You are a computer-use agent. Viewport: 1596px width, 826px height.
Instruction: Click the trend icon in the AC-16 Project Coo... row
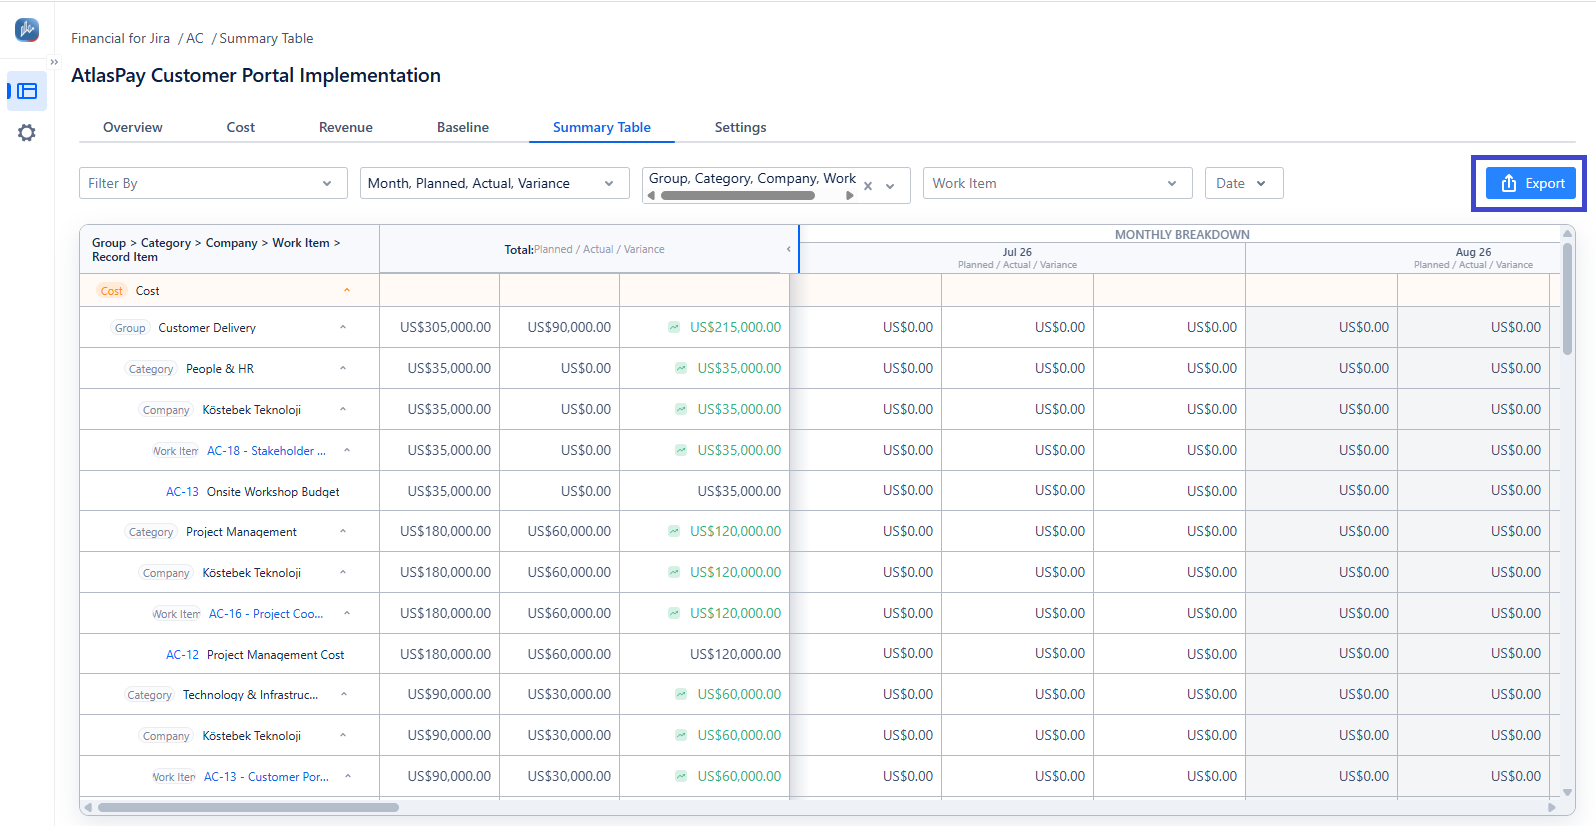(x=674, y=613)
